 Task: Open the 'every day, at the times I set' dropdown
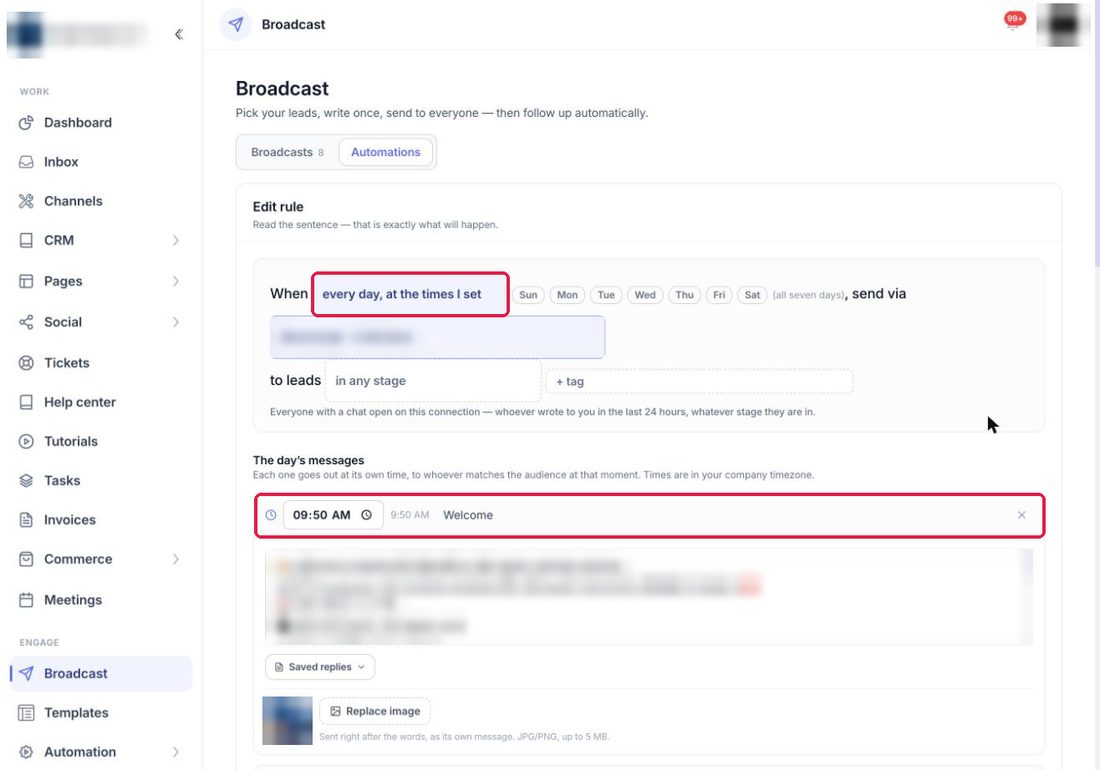click(x=410, y=295)
